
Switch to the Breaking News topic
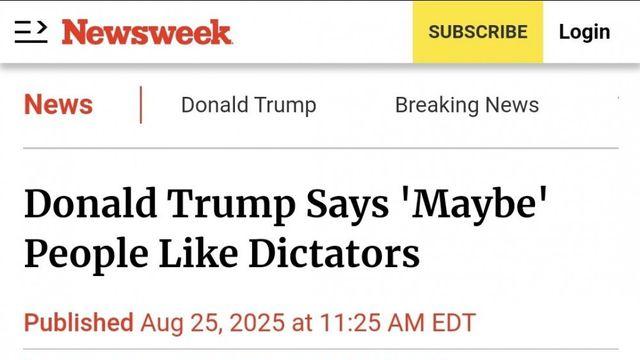tap(467, 105)
